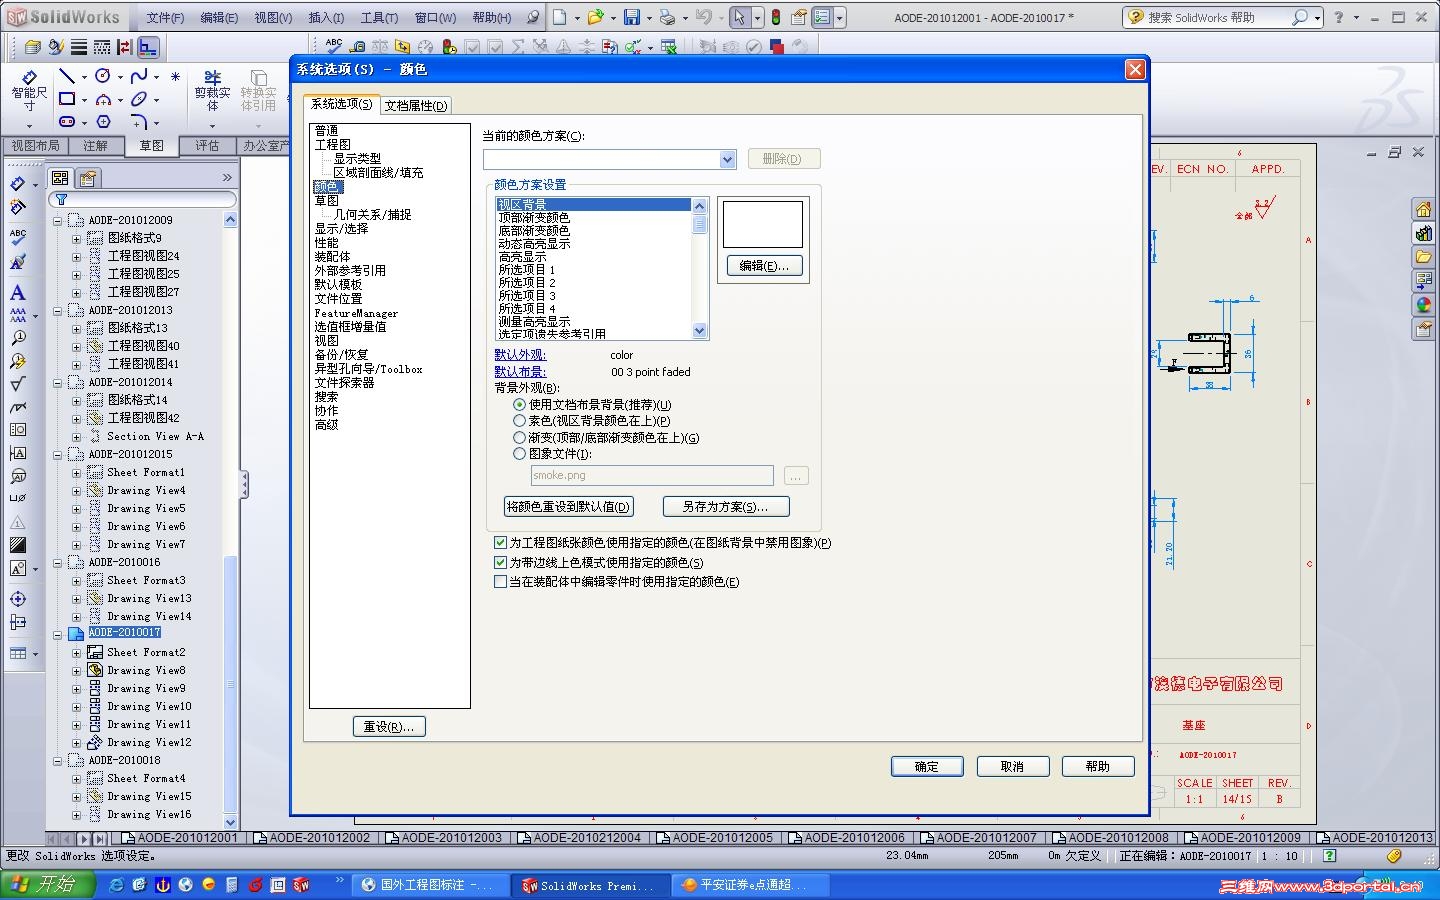Image resolution: width=1440 pixels, height=900 pixels.
Task: Click the Note (A) annotation tool
Action: point(18,293)
